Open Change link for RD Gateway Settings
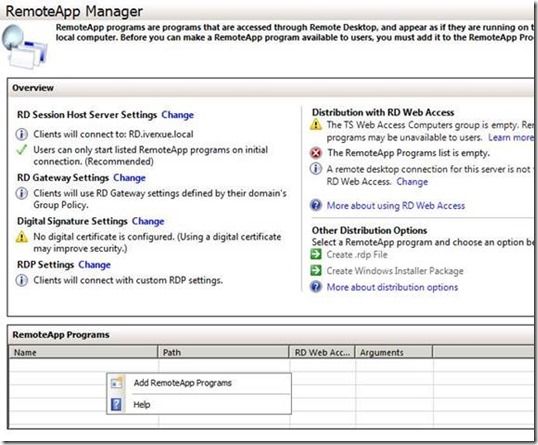This screenshot has height=445, width=538. tap(129, 178)
